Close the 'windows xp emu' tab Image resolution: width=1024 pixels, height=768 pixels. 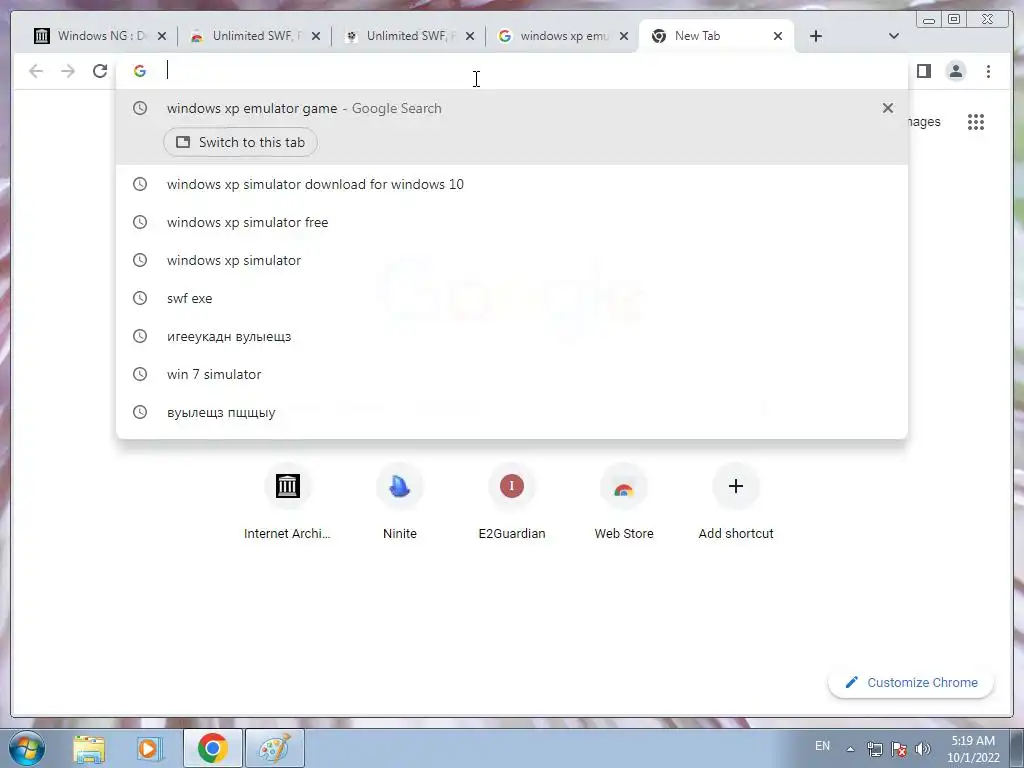click(624, 36)
